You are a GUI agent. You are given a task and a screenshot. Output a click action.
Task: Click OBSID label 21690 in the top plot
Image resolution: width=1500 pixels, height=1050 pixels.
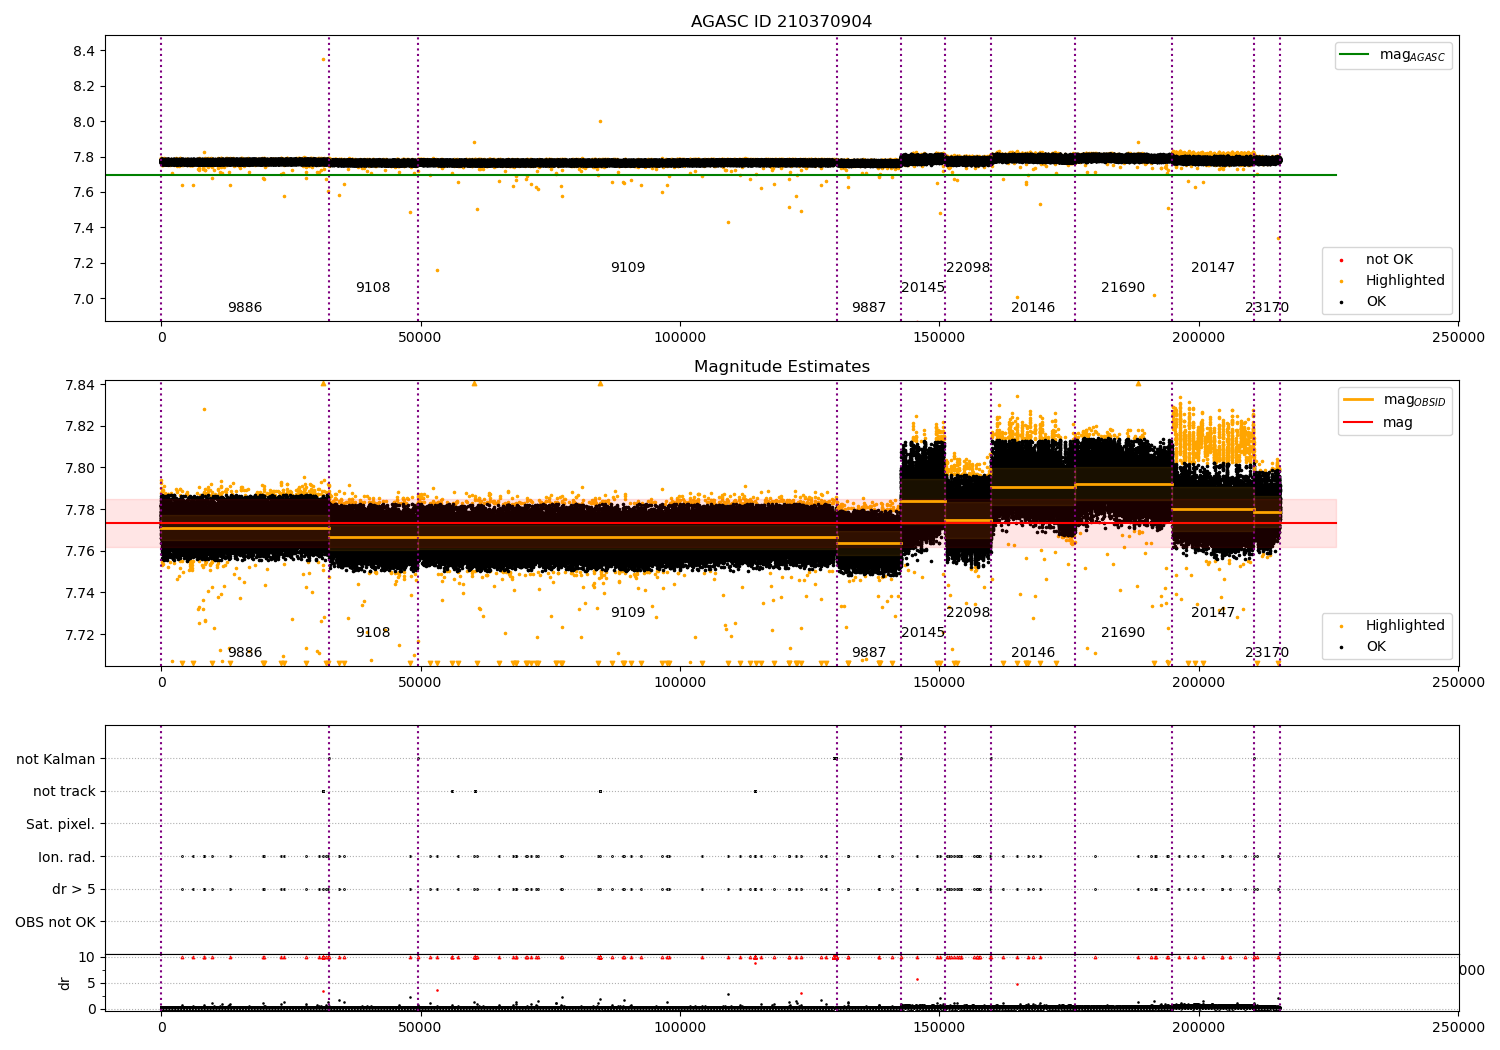(1123, 288)
